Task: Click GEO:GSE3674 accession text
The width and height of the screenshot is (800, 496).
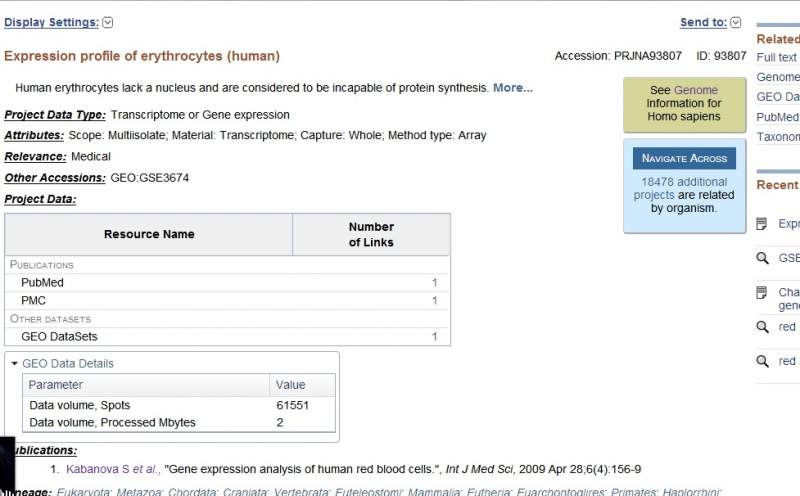Action: point(149,178)
